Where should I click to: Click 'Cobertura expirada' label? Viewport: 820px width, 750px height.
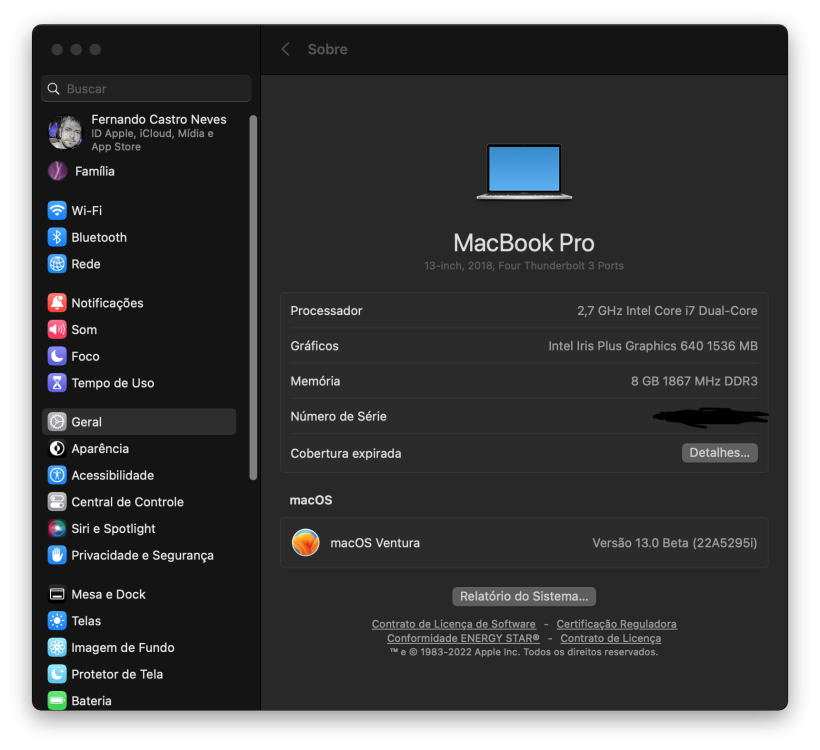346,453
